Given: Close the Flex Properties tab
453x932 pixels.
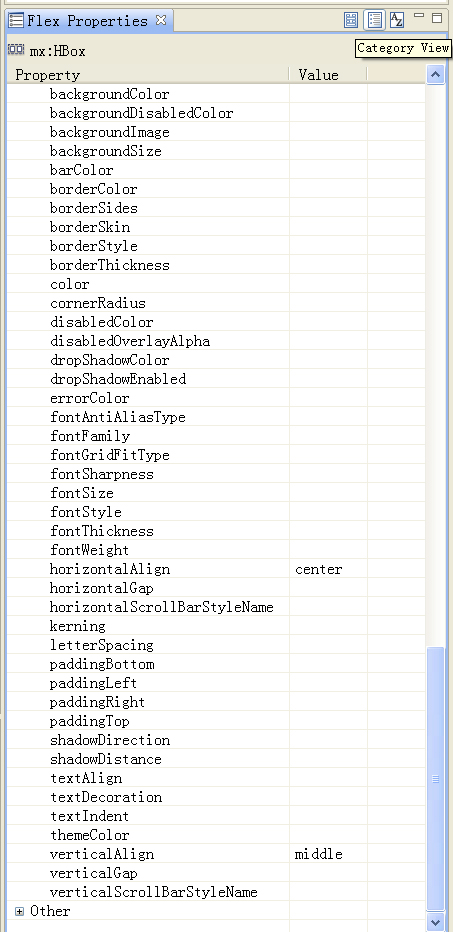Looking at the screenshot, I should (161, 20).
